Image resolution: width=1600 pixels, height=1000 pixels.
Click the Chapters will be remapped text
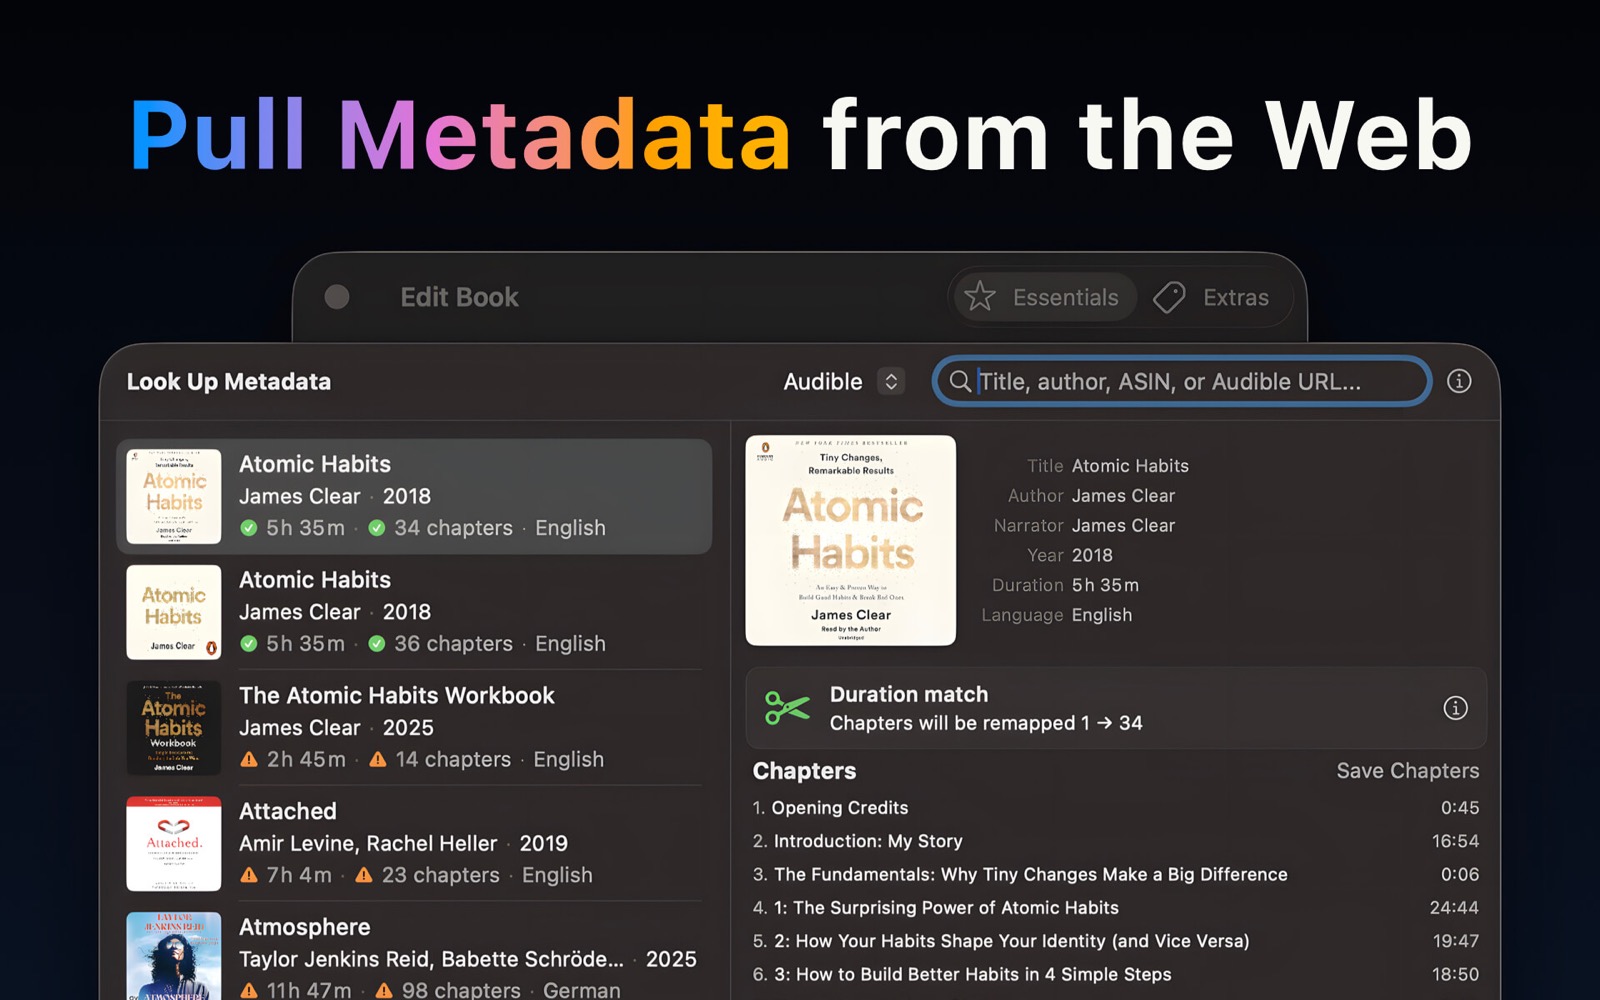[986, 723]
